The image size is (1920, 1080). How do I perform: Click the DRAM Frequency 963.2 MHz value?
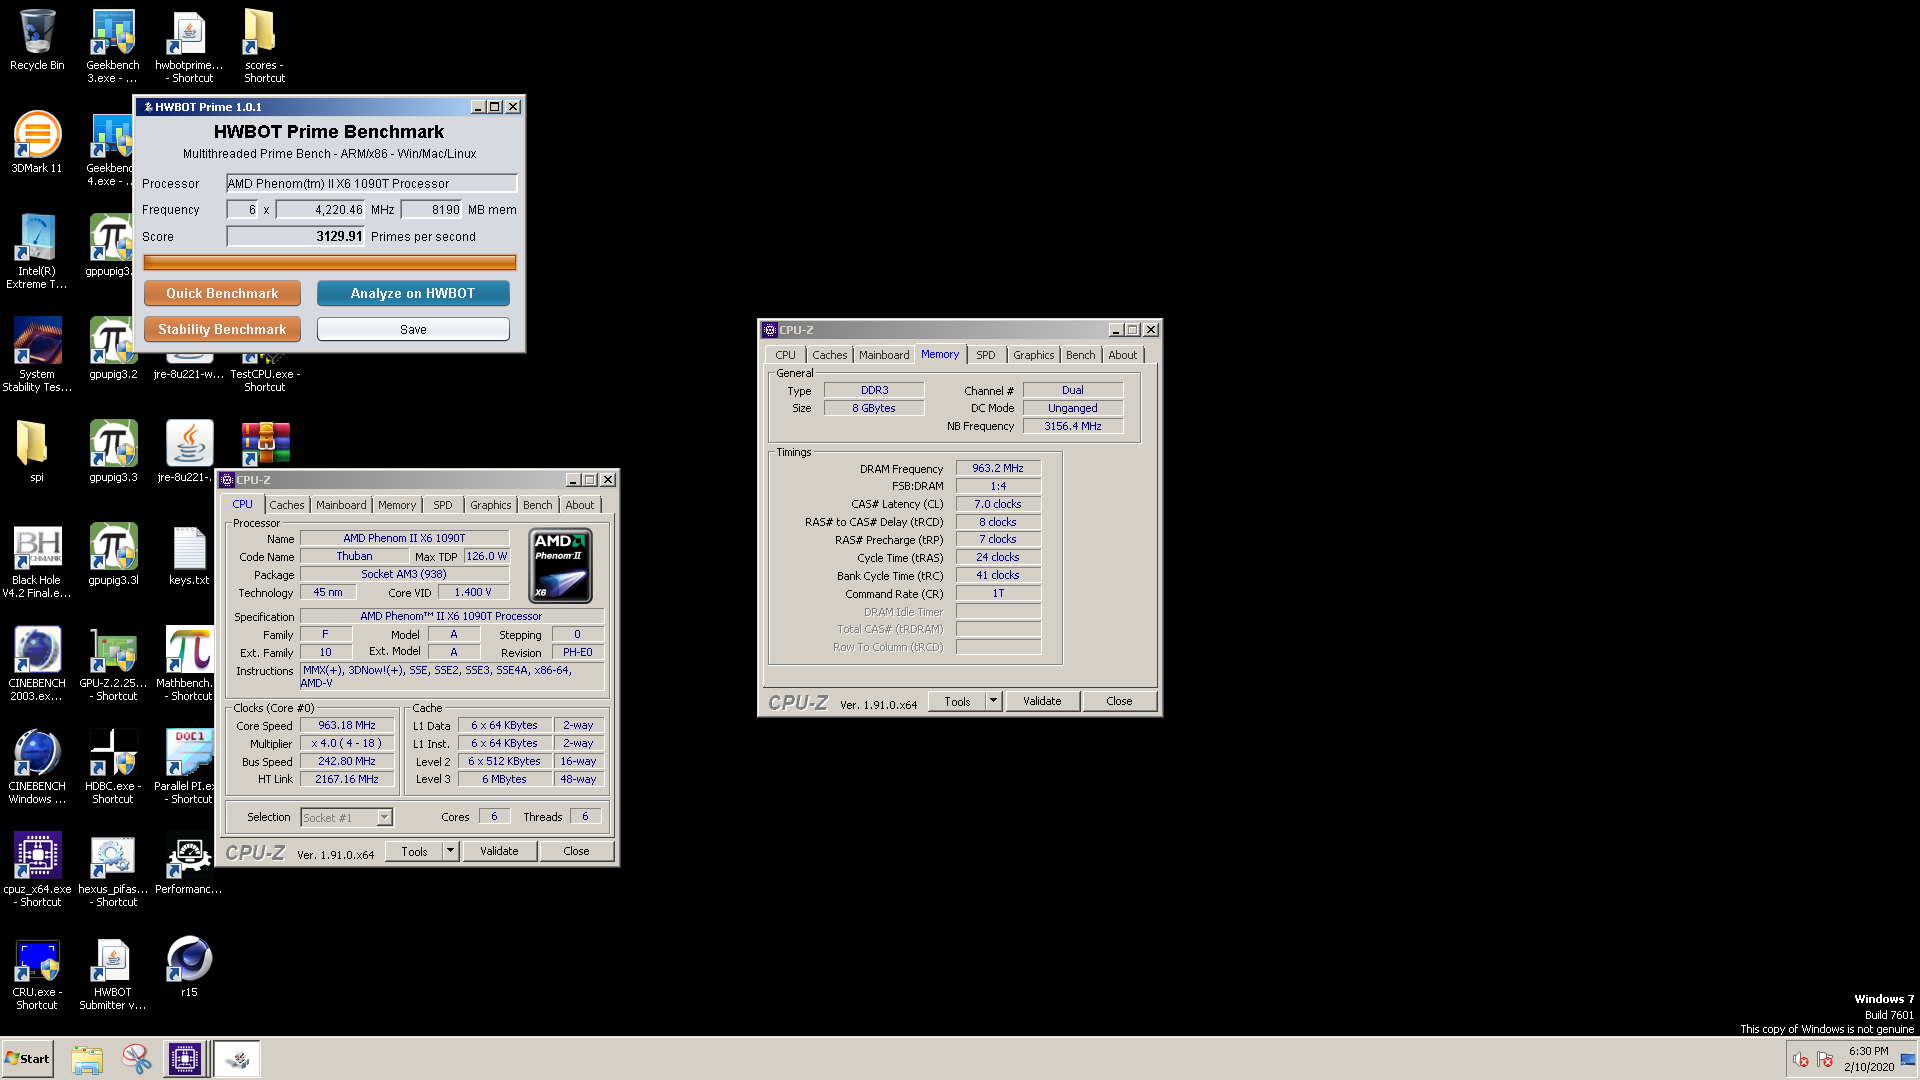click(x=998, y=468)
